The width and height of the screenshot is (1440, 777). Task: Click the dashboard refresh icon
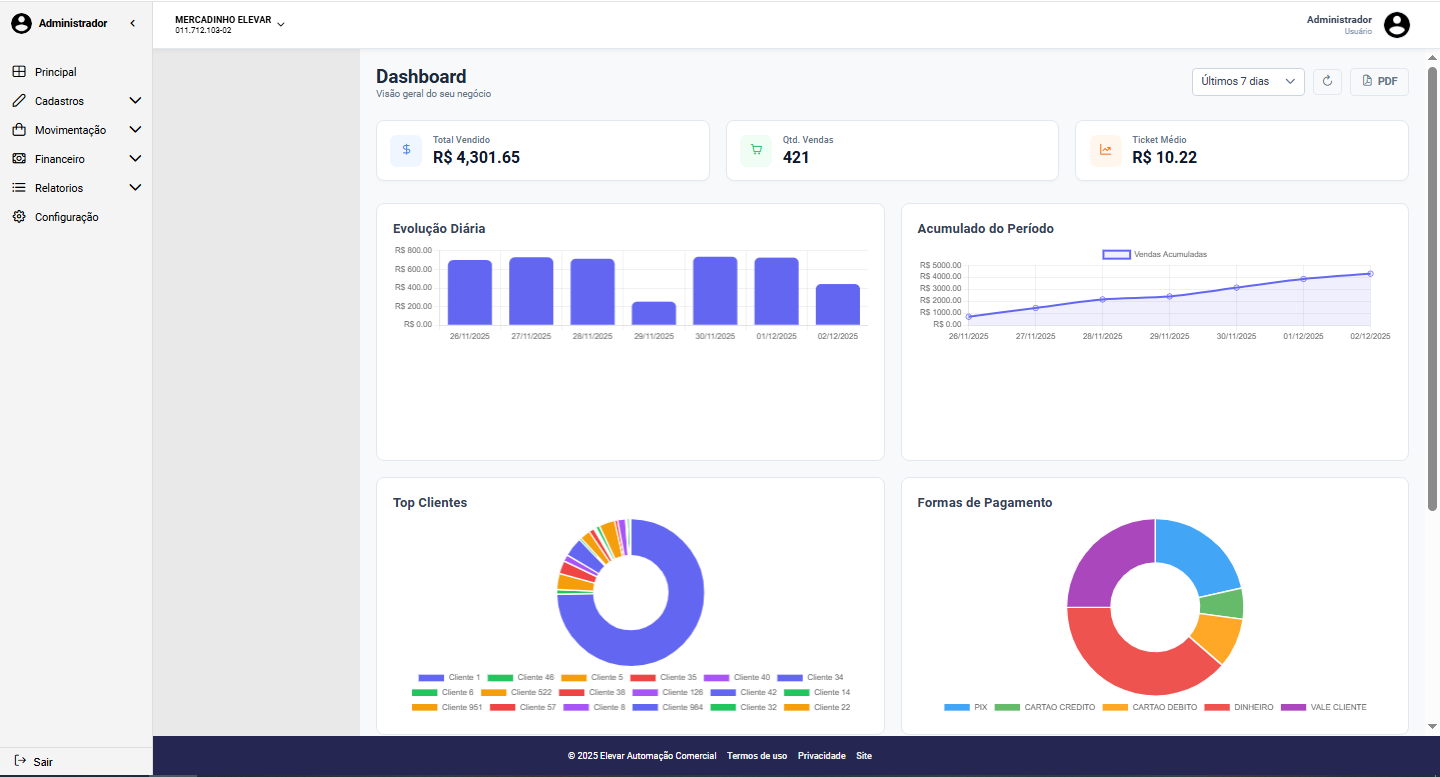tap(1327, 81)
